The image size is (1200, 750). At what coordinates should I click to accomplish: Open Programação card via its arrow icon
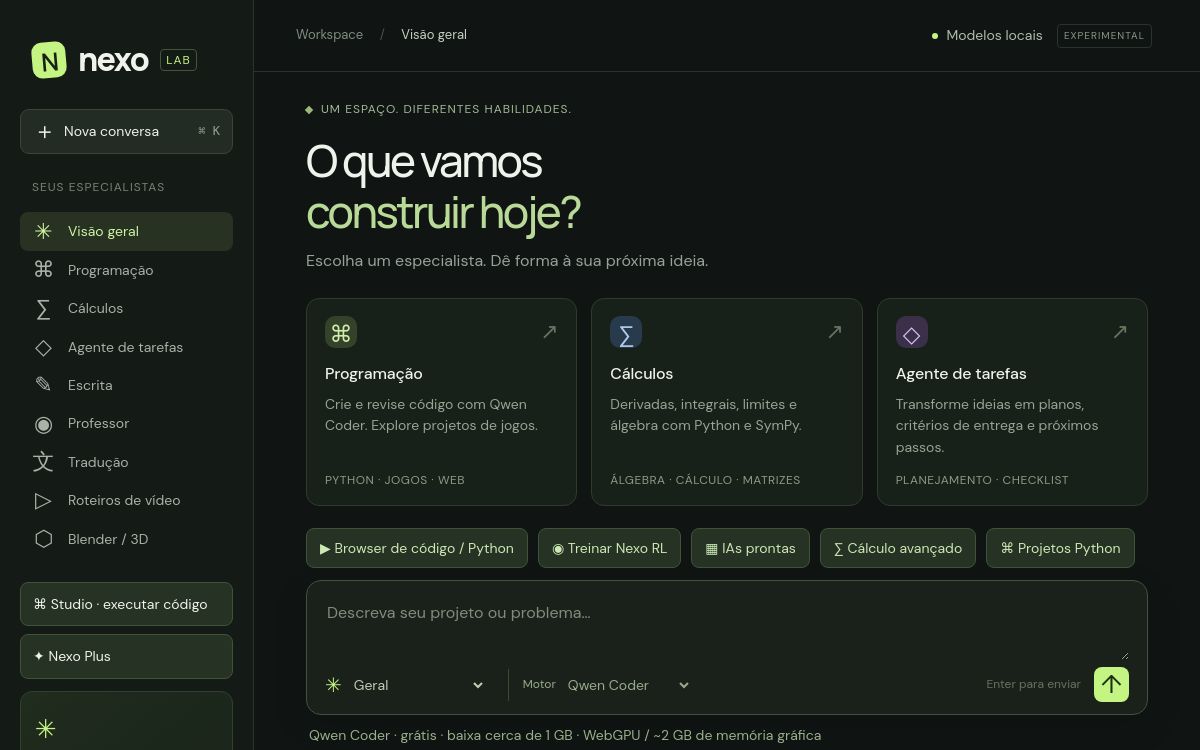click(x=549, y=332)
